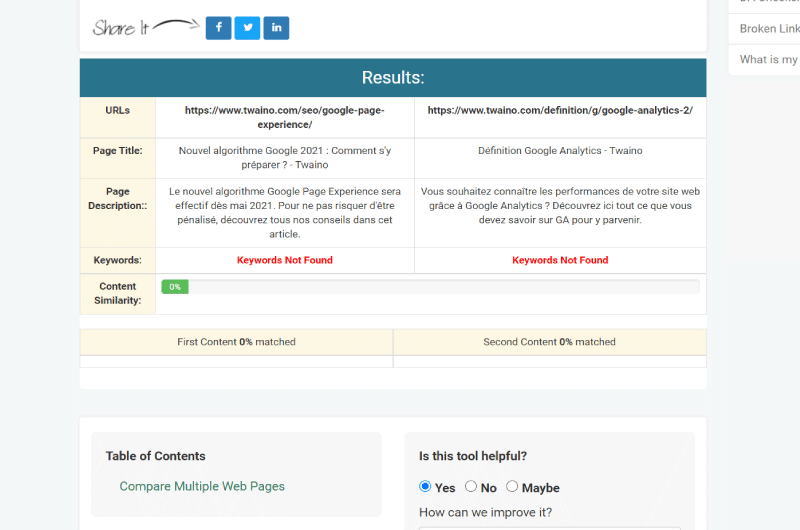
Task: Click the 'Table of Contents' heading
Action: pyautogui.click(x=156, y=456)
